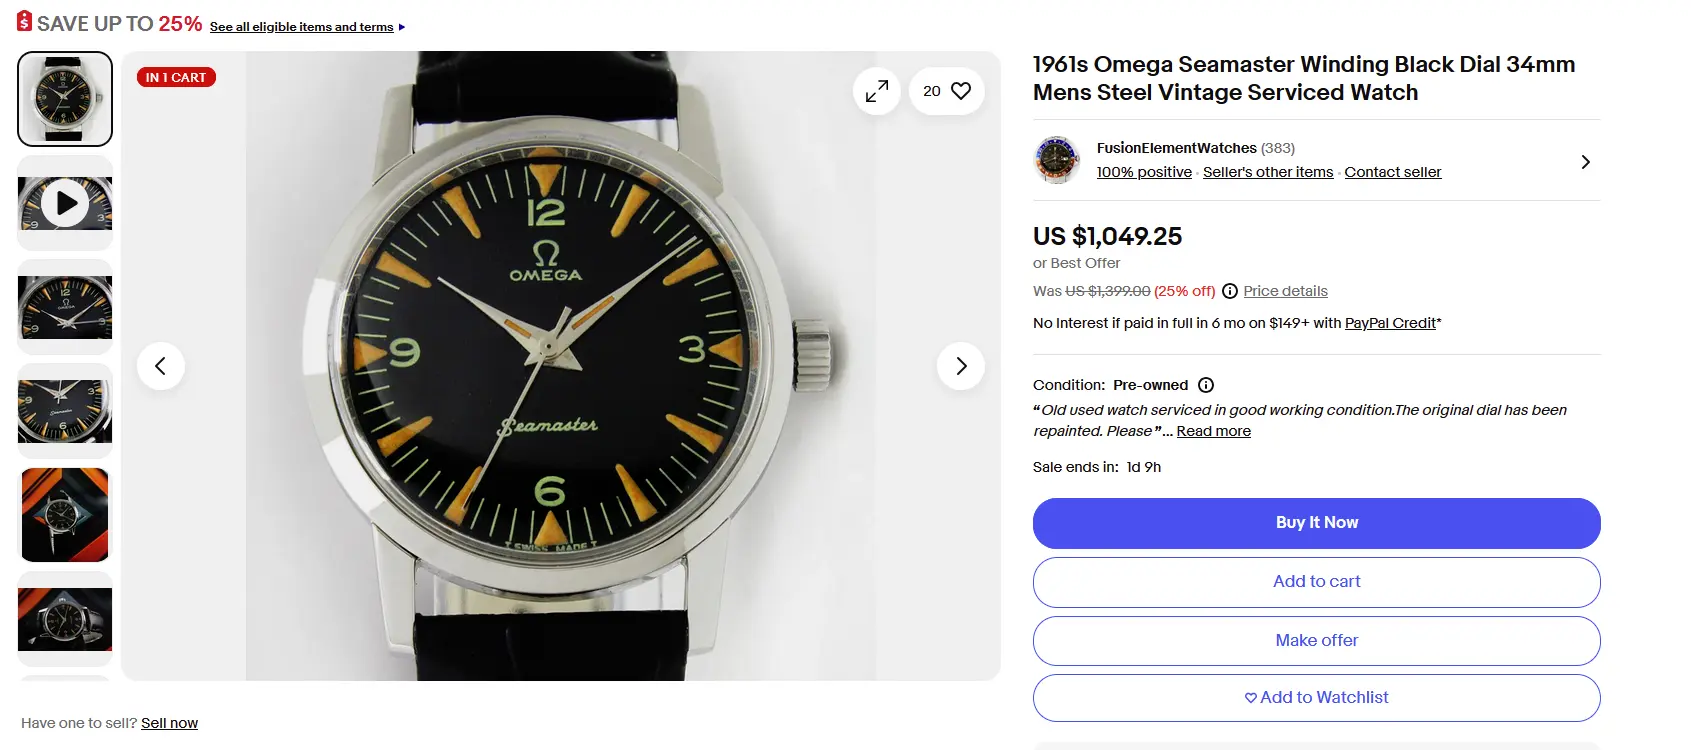Open the seller details chevron arrow
The width and height of the screenshot is (1691, 750).
(x=1585, y=162)
